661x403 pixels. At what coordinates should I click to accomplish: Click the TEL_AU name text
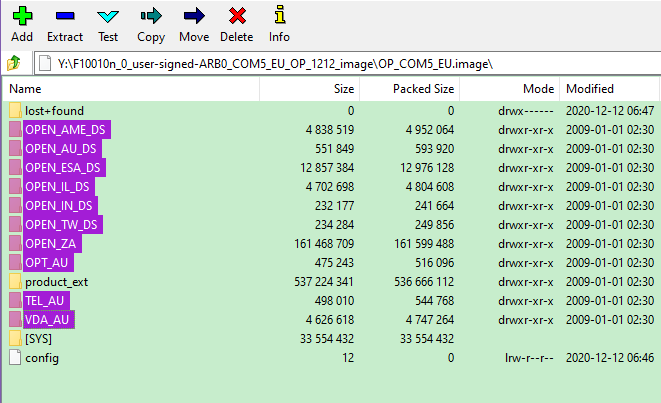(45, 301)
